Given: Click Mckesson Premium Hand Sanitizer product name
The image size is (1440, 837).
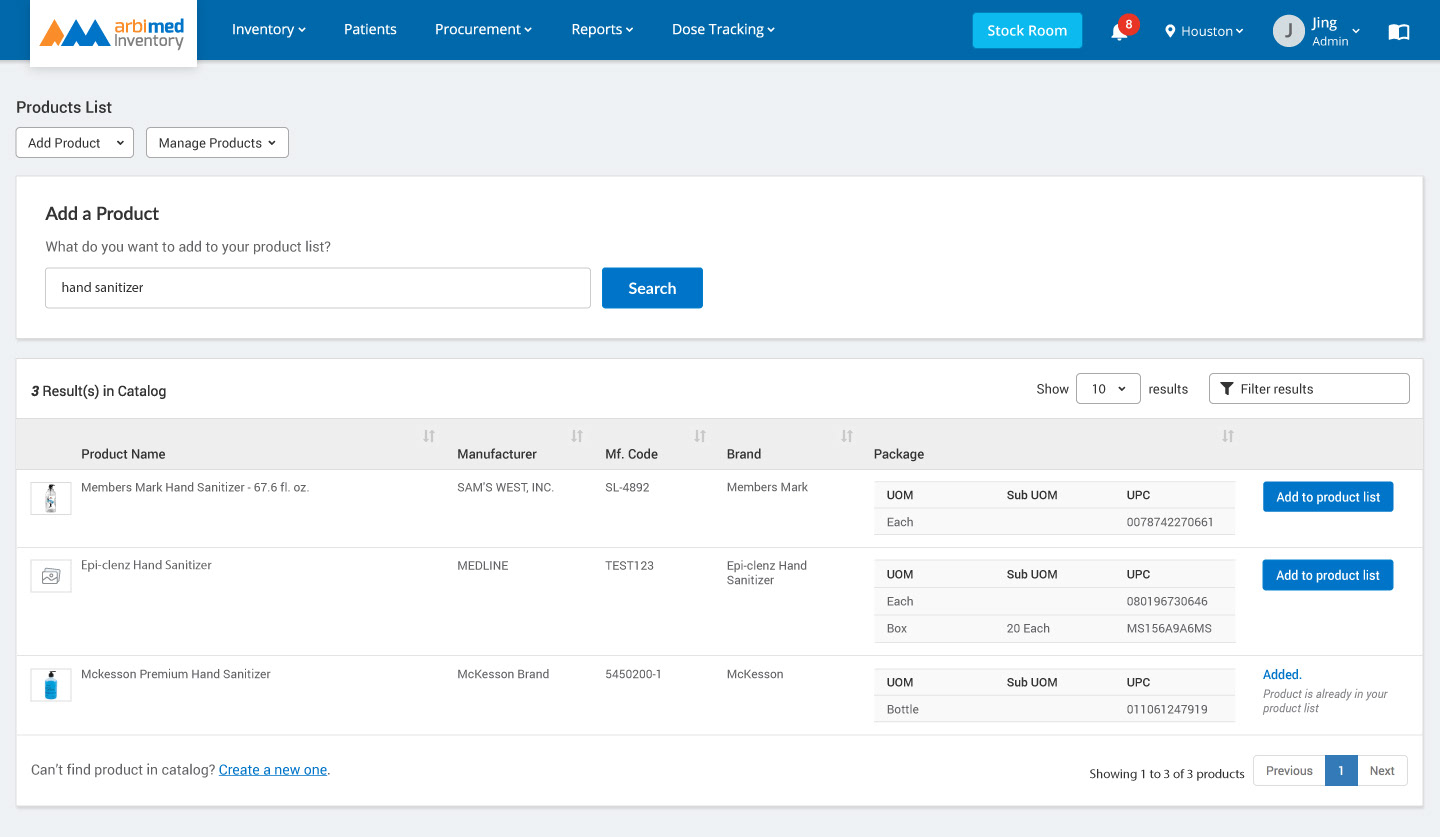Looking at the screenshot, I should (176, 675).
